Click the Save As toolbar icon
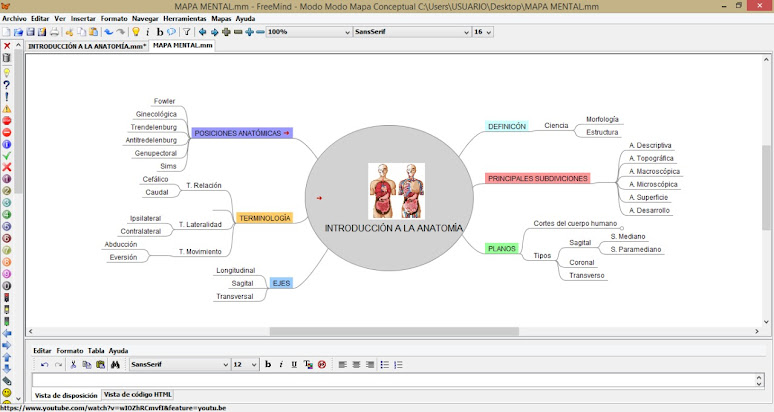Screen dimensions: 774x412 [42, 32]
